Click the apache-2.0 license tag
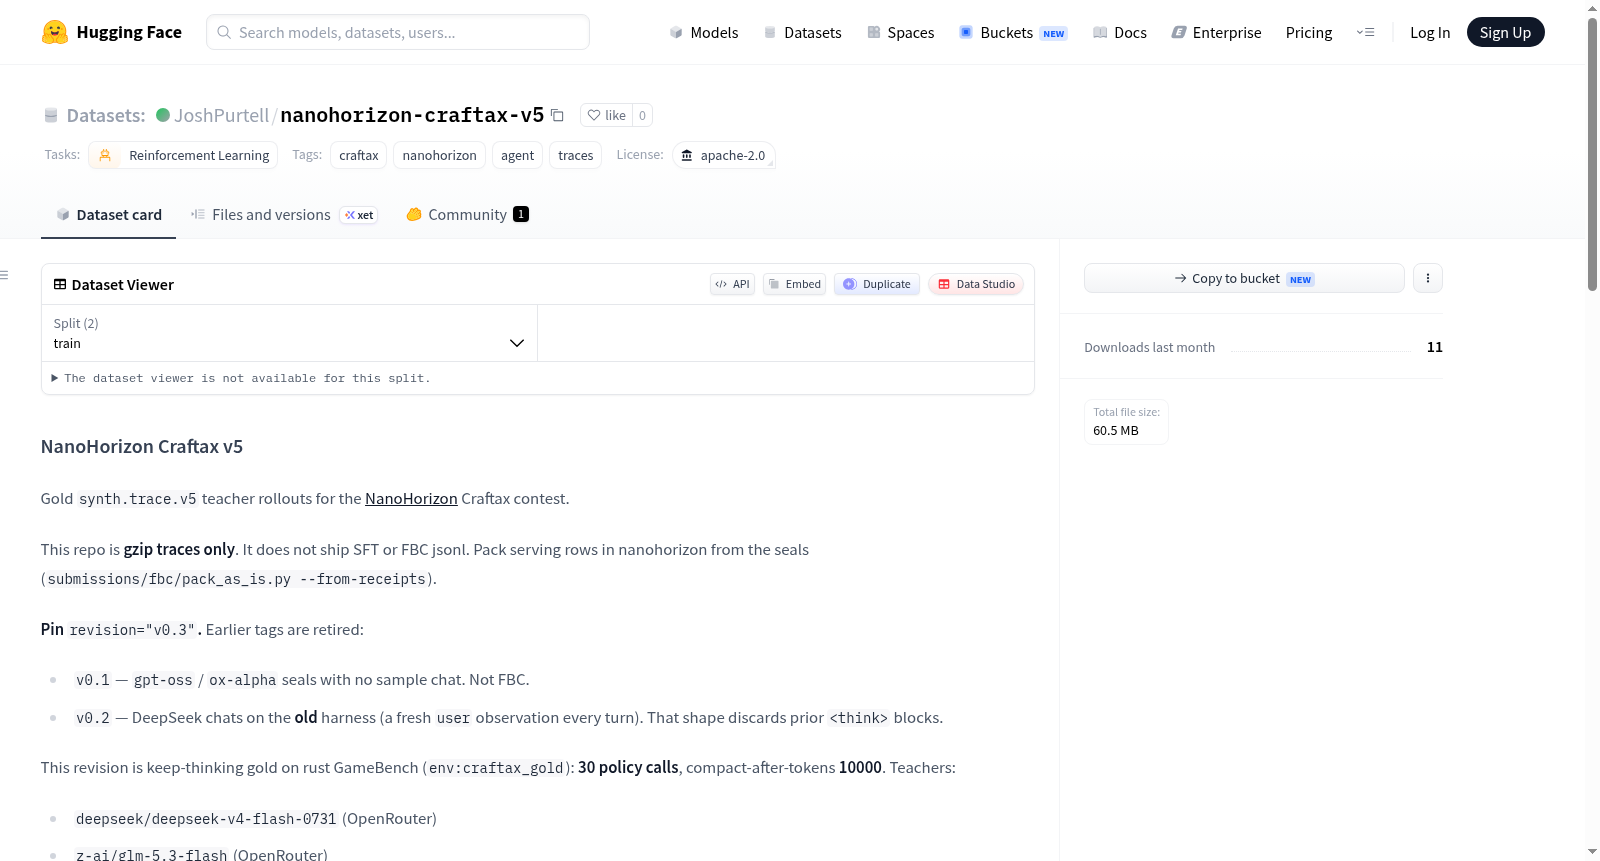 (723, 155)
